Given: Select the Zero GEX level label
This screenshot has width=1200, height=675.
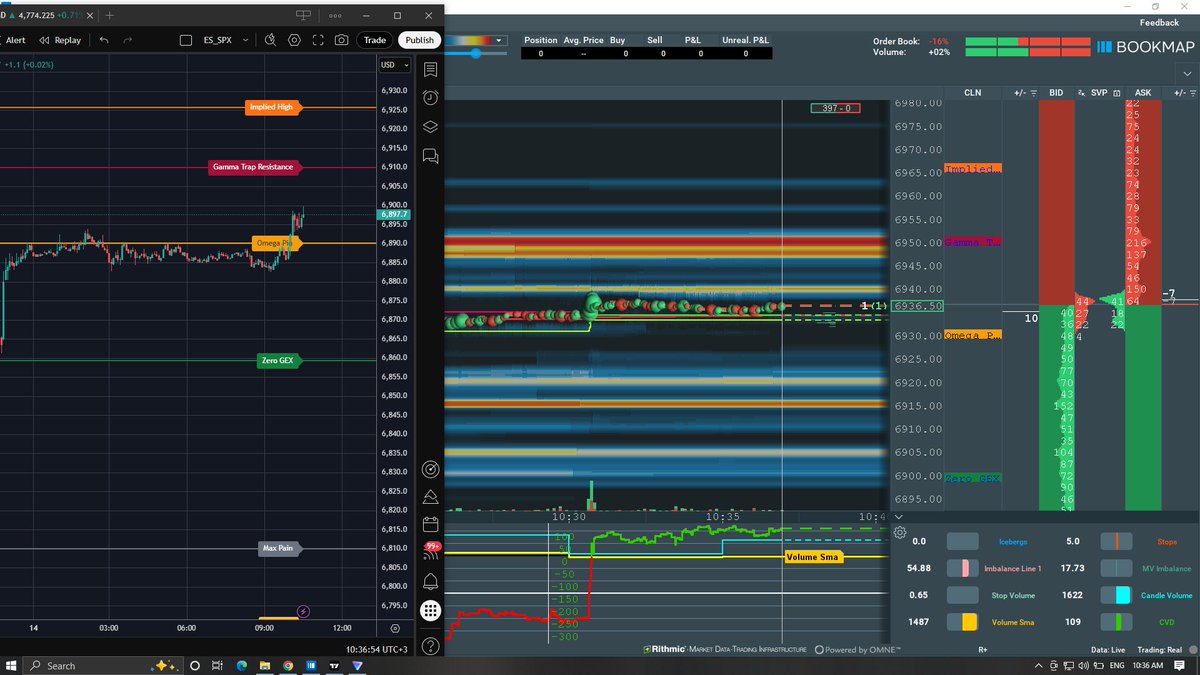Looking at the screenshot, I should point(279,361).
